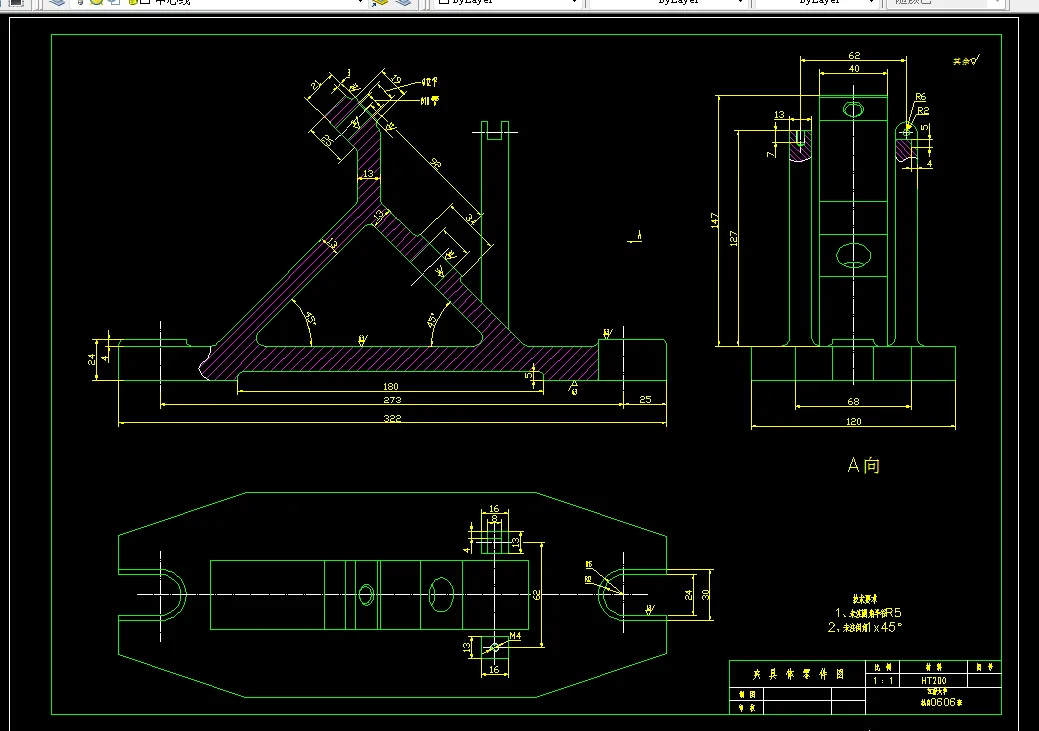This screenshot has height=731, width=1039.
Task: Select the 180 dimension in the front view
Action: [x=391, y=386]
